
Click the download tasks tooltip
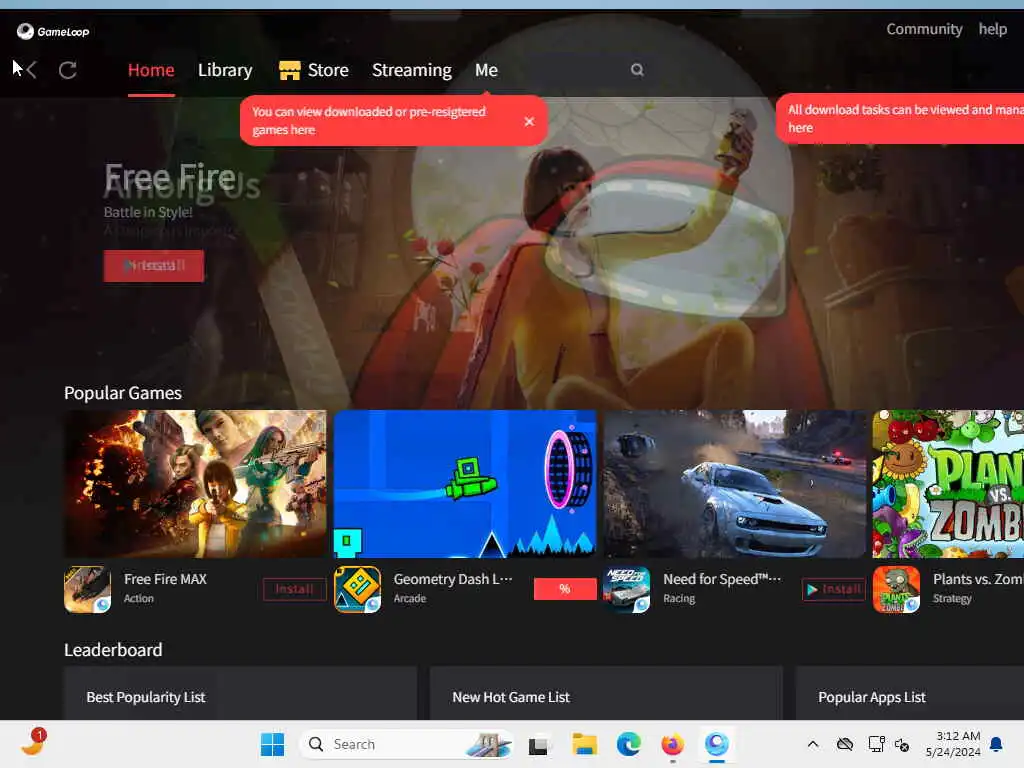900,119
